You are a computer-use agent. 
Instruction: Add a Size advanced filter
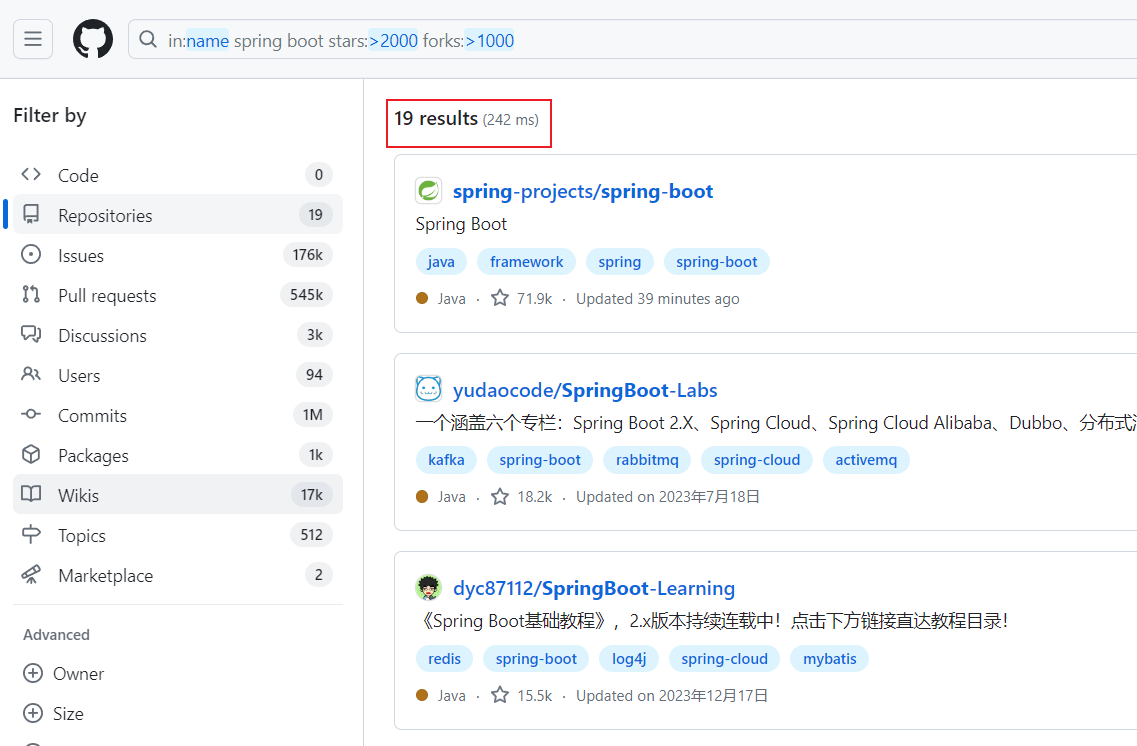tap(54, 713)
